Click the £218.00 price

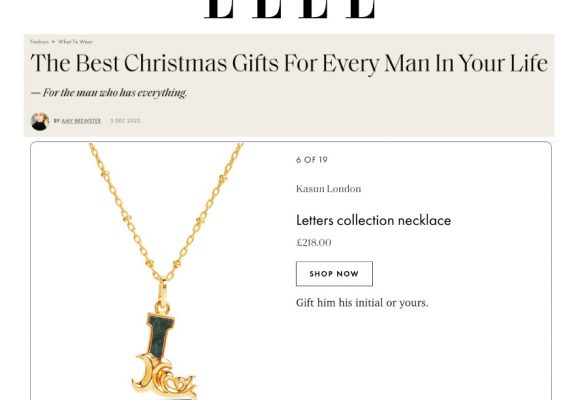314,243
